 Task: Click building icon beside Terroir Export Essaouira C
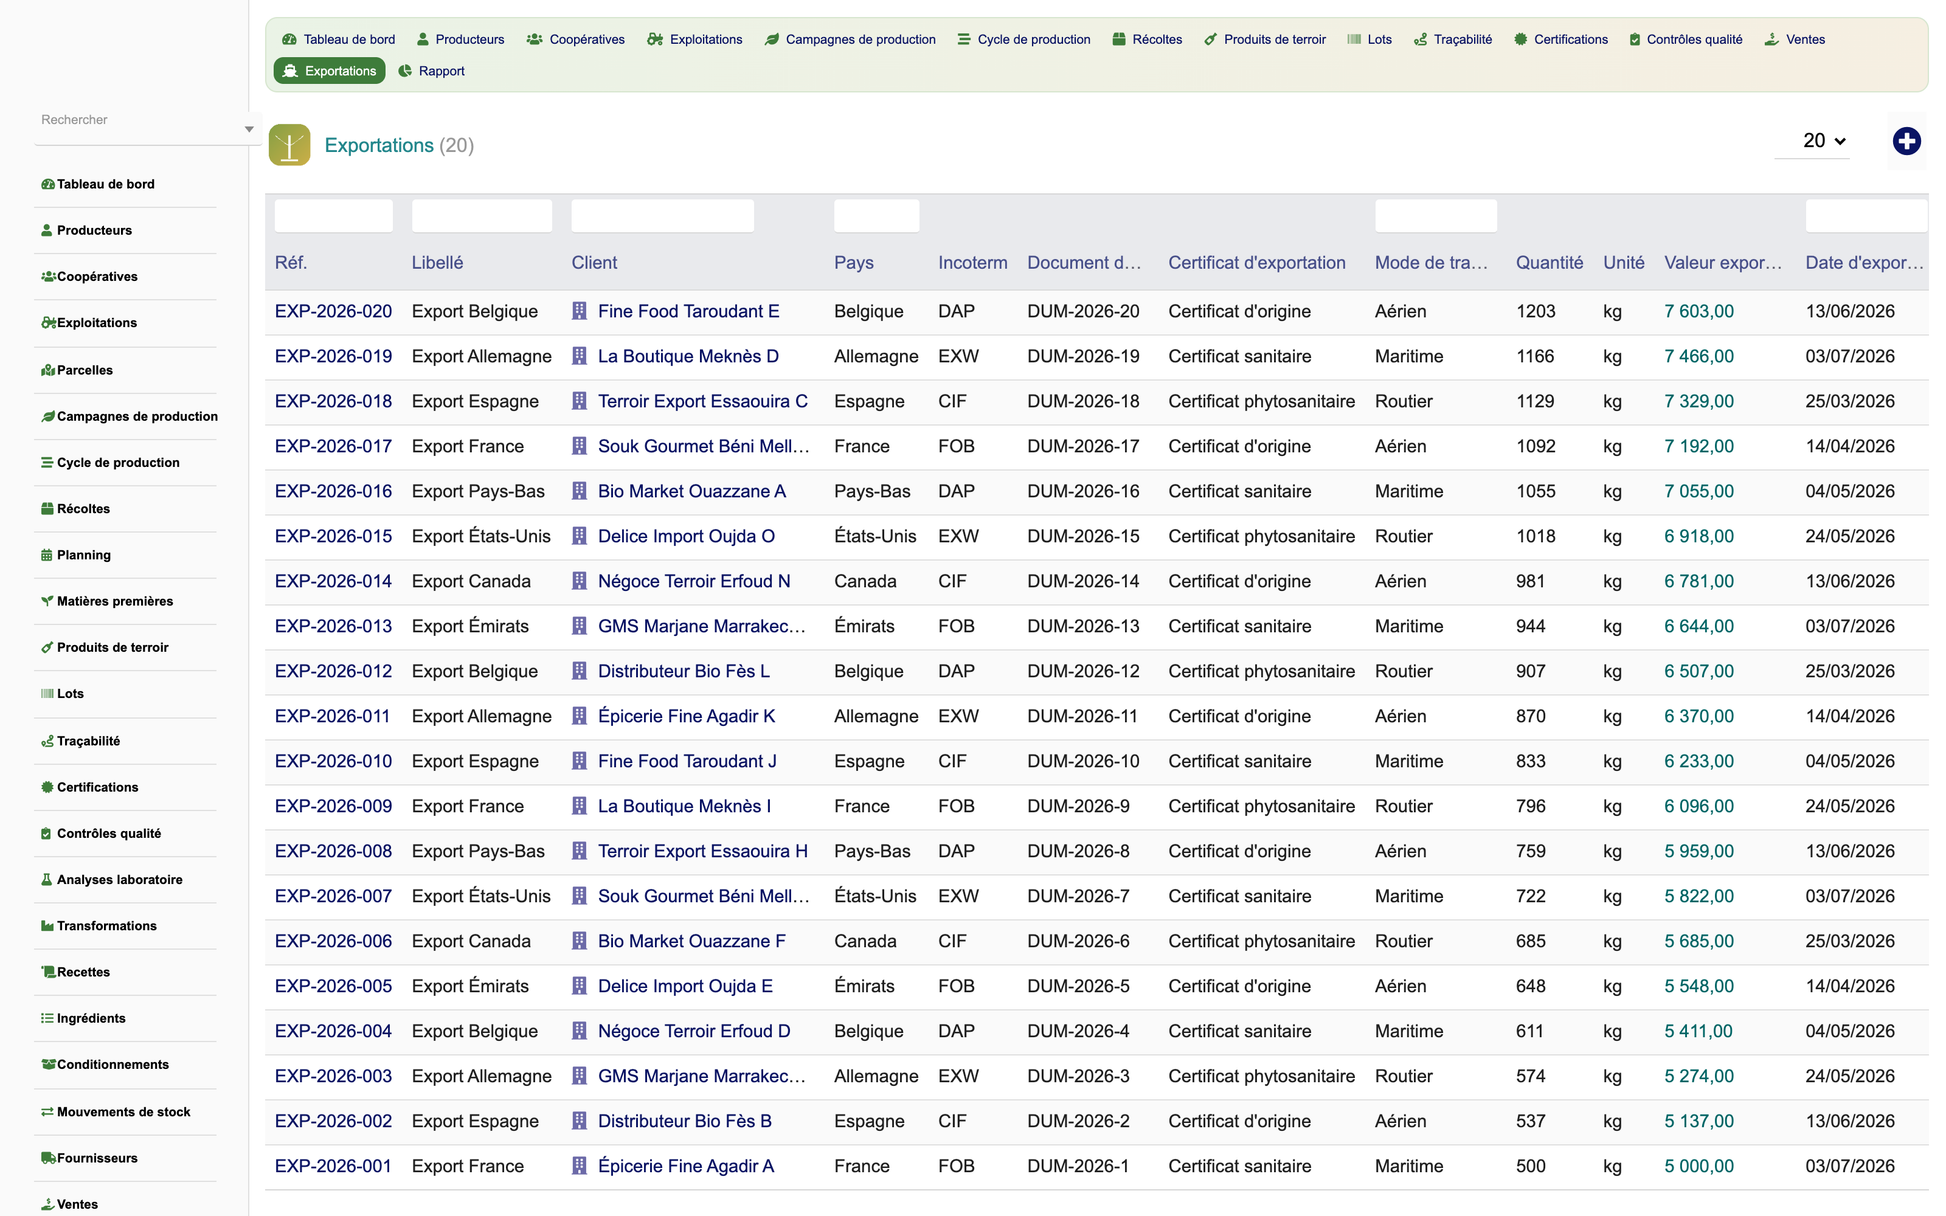tap(579, 401)
